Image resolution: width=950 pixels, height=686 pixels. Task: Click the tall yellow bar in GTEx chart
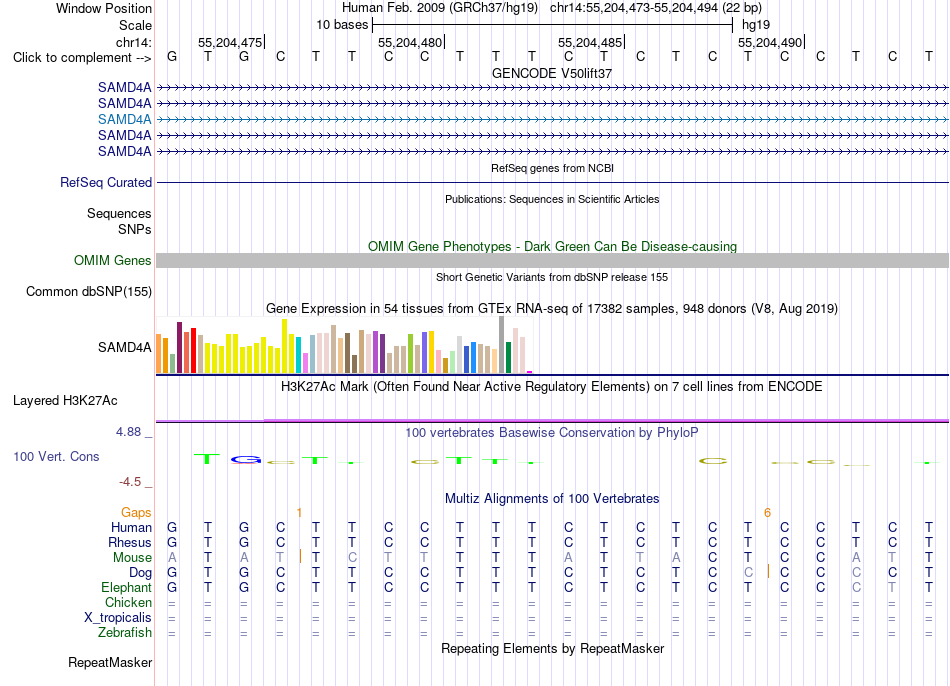point(284,345)
